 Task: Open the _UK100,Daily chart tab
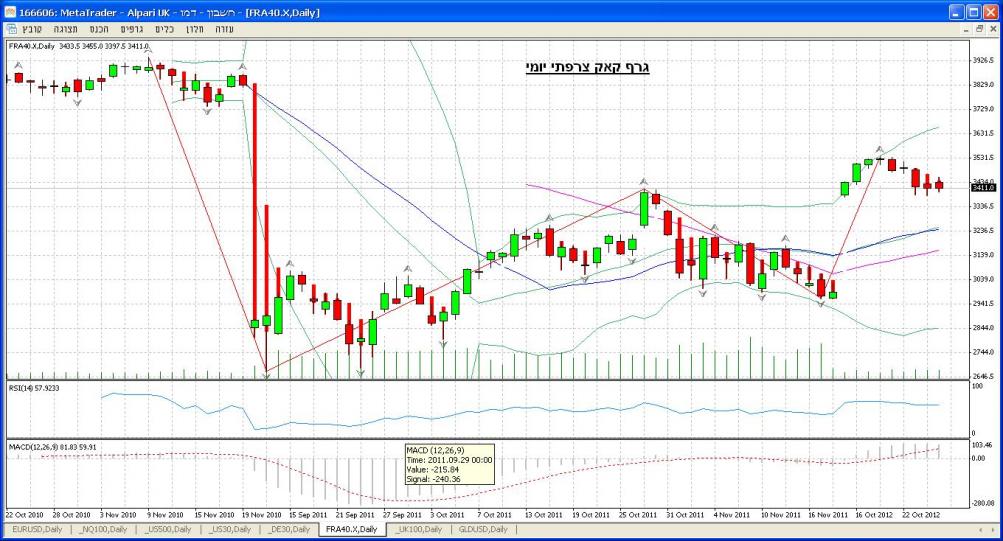[x=421, y=529]
